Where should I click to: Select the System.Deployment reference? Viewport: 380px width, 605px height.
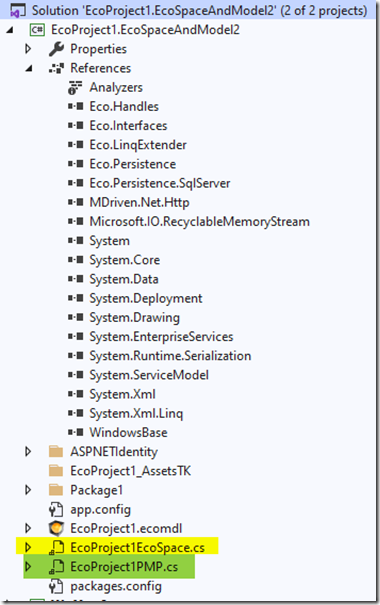tap(146, 299)
